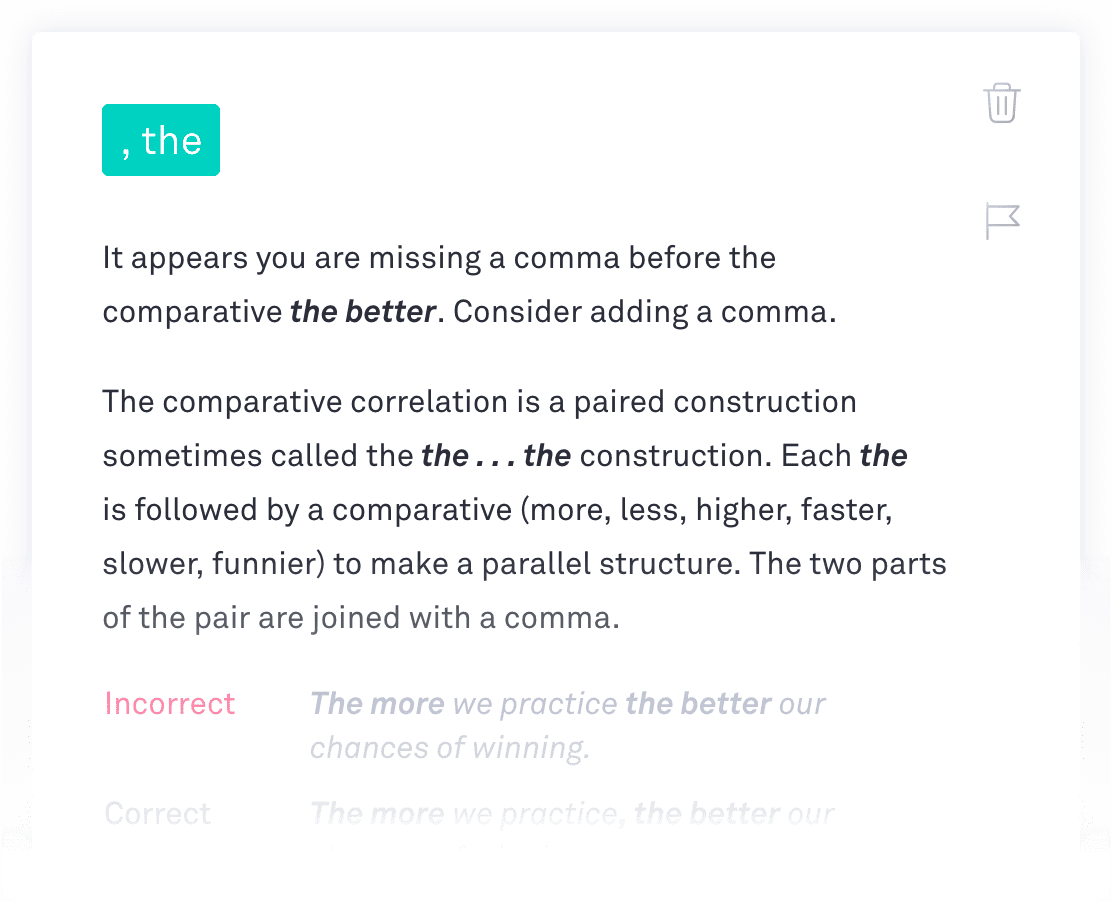Click the "Incorrect" example label
Screen dimensions: 1112x902
pyautogui.click(x=169, y=703)
